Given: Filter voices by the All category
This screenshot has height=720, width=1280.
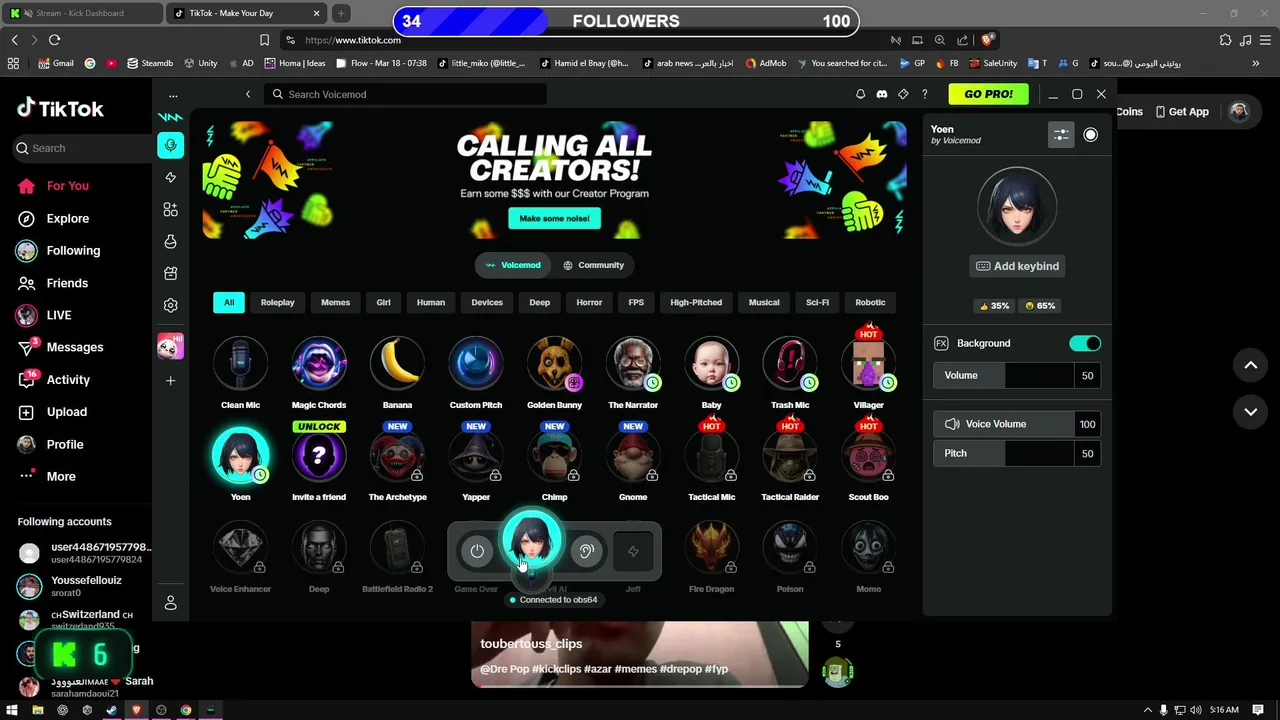Looking at the screenshot, I should 229,302.
